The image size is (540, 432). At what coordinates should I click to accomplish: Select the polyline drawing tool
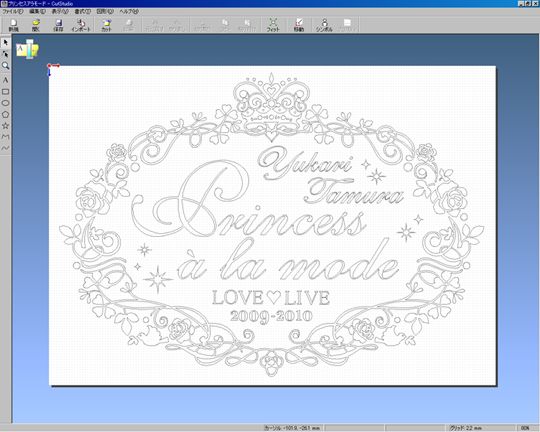click(6, 137)
